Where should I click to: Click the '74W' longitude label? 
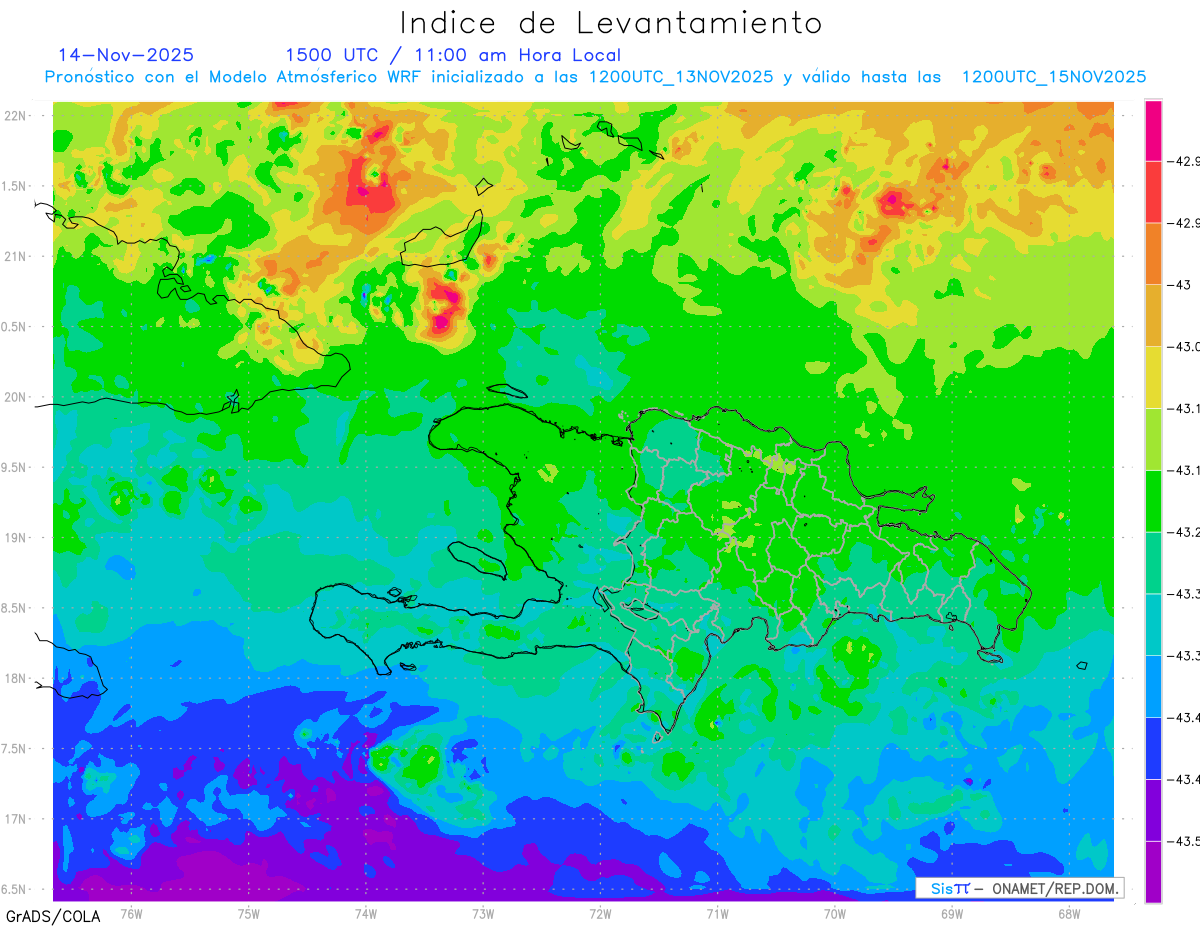(366, 913)
